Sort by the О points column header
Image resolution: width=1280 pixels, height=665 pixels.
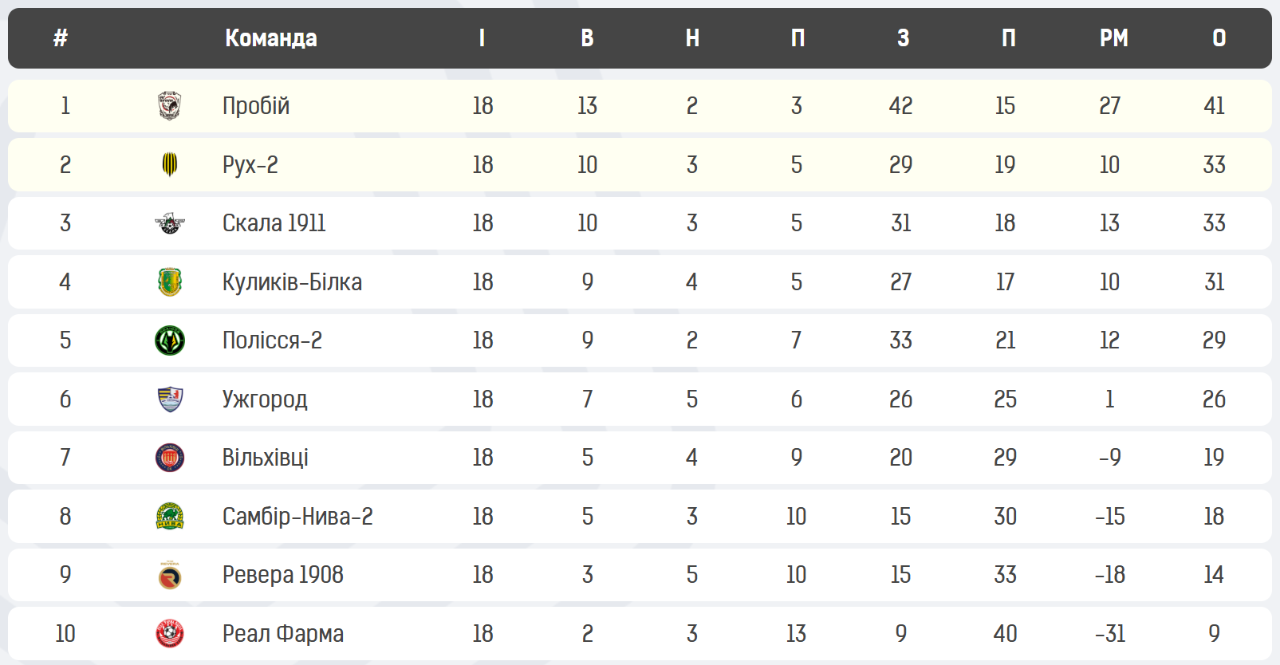(1219, 38)
